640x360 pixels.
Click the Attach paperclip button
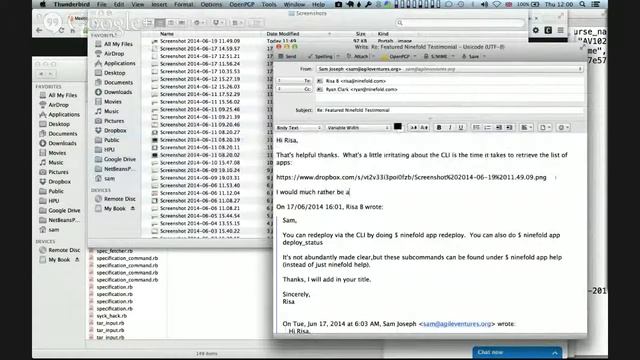[x=358, y=56]
